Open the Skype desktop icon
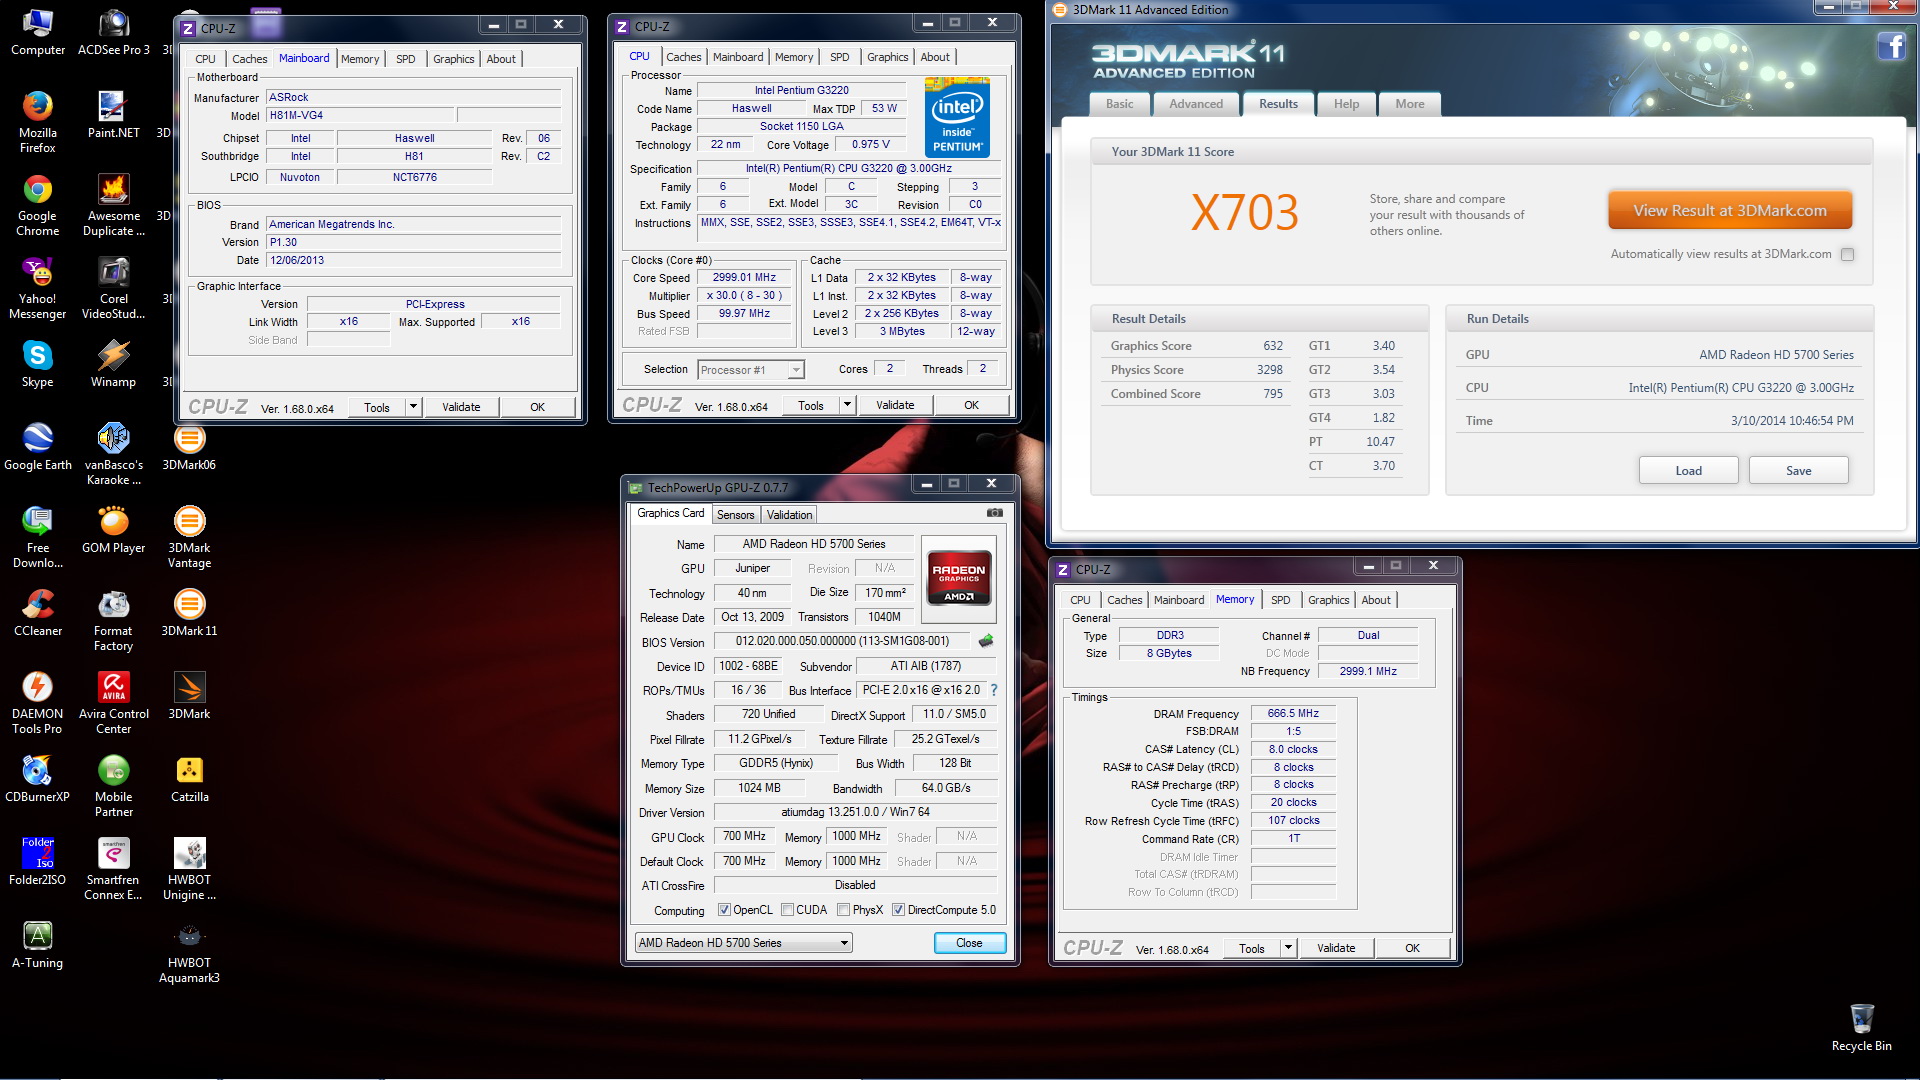Image resolution: width=1920 pixels, height=1080 pixels. 37,364
